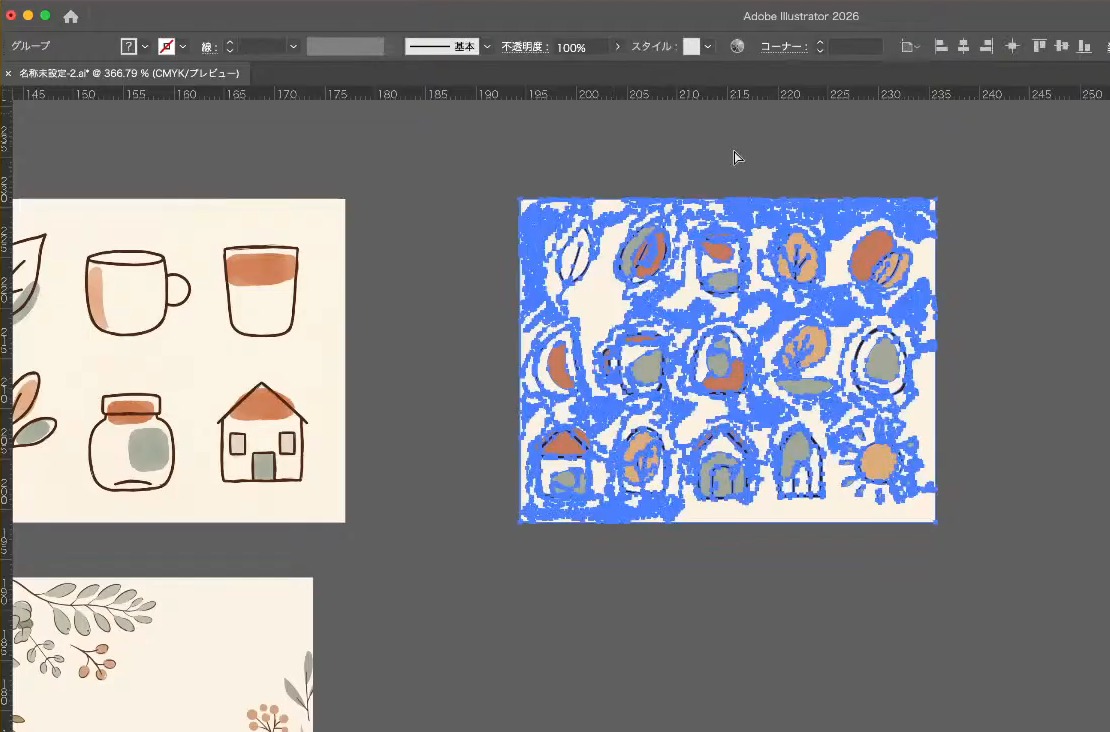1110x732 pixels.
Task: Align selection to left edges
Action: click(941, 47)
